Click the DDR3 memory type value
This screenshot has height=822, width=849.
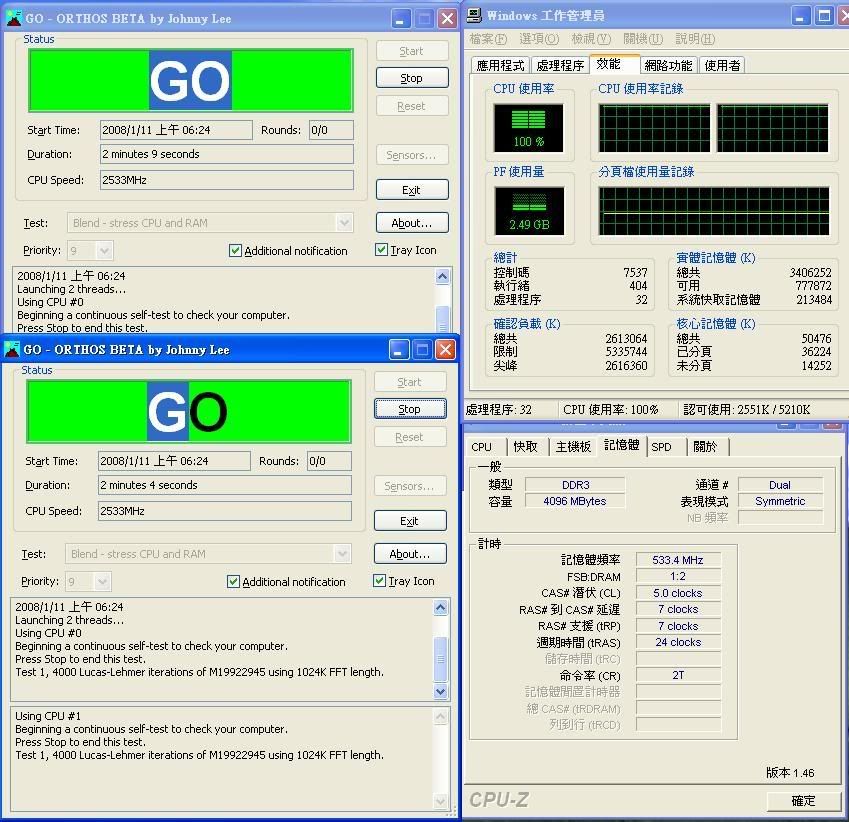(575, 485)
